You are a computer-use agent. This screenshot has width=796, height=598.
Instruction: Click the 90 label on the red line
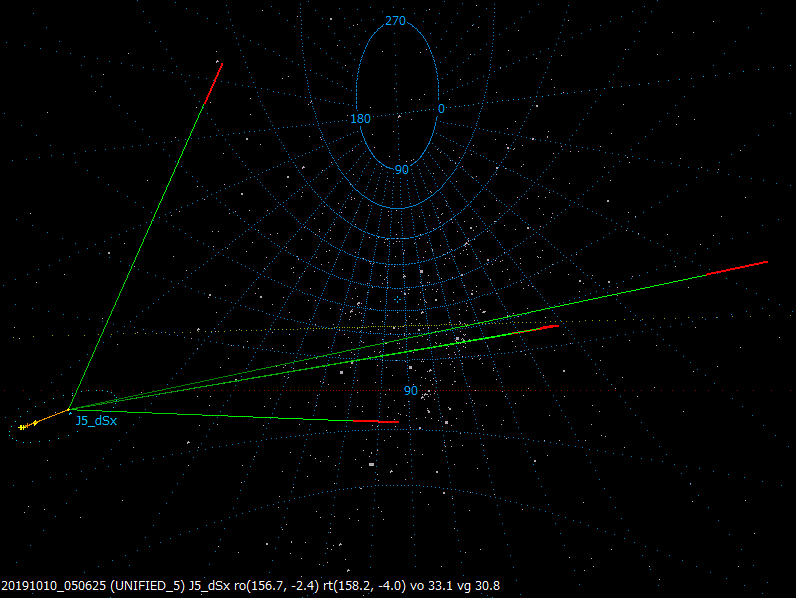(411, 391)
